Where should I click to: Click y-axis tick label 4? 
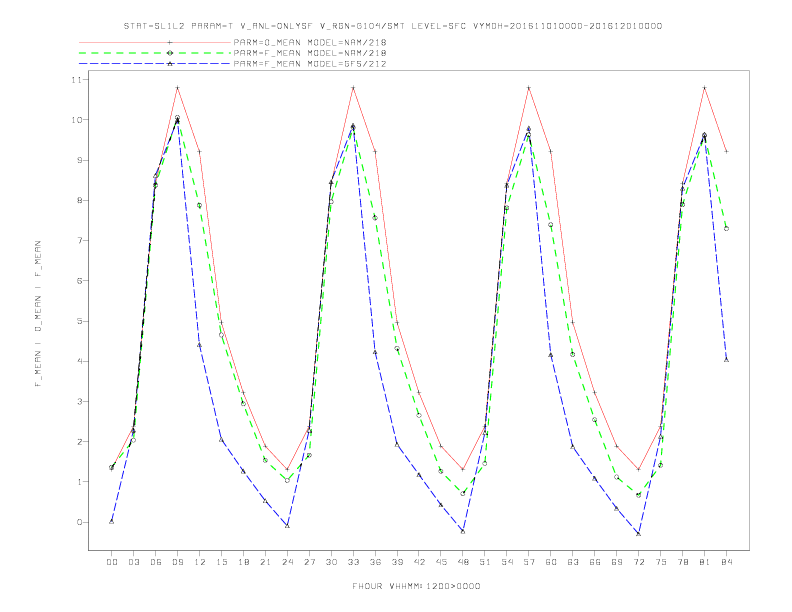[79, 361]
